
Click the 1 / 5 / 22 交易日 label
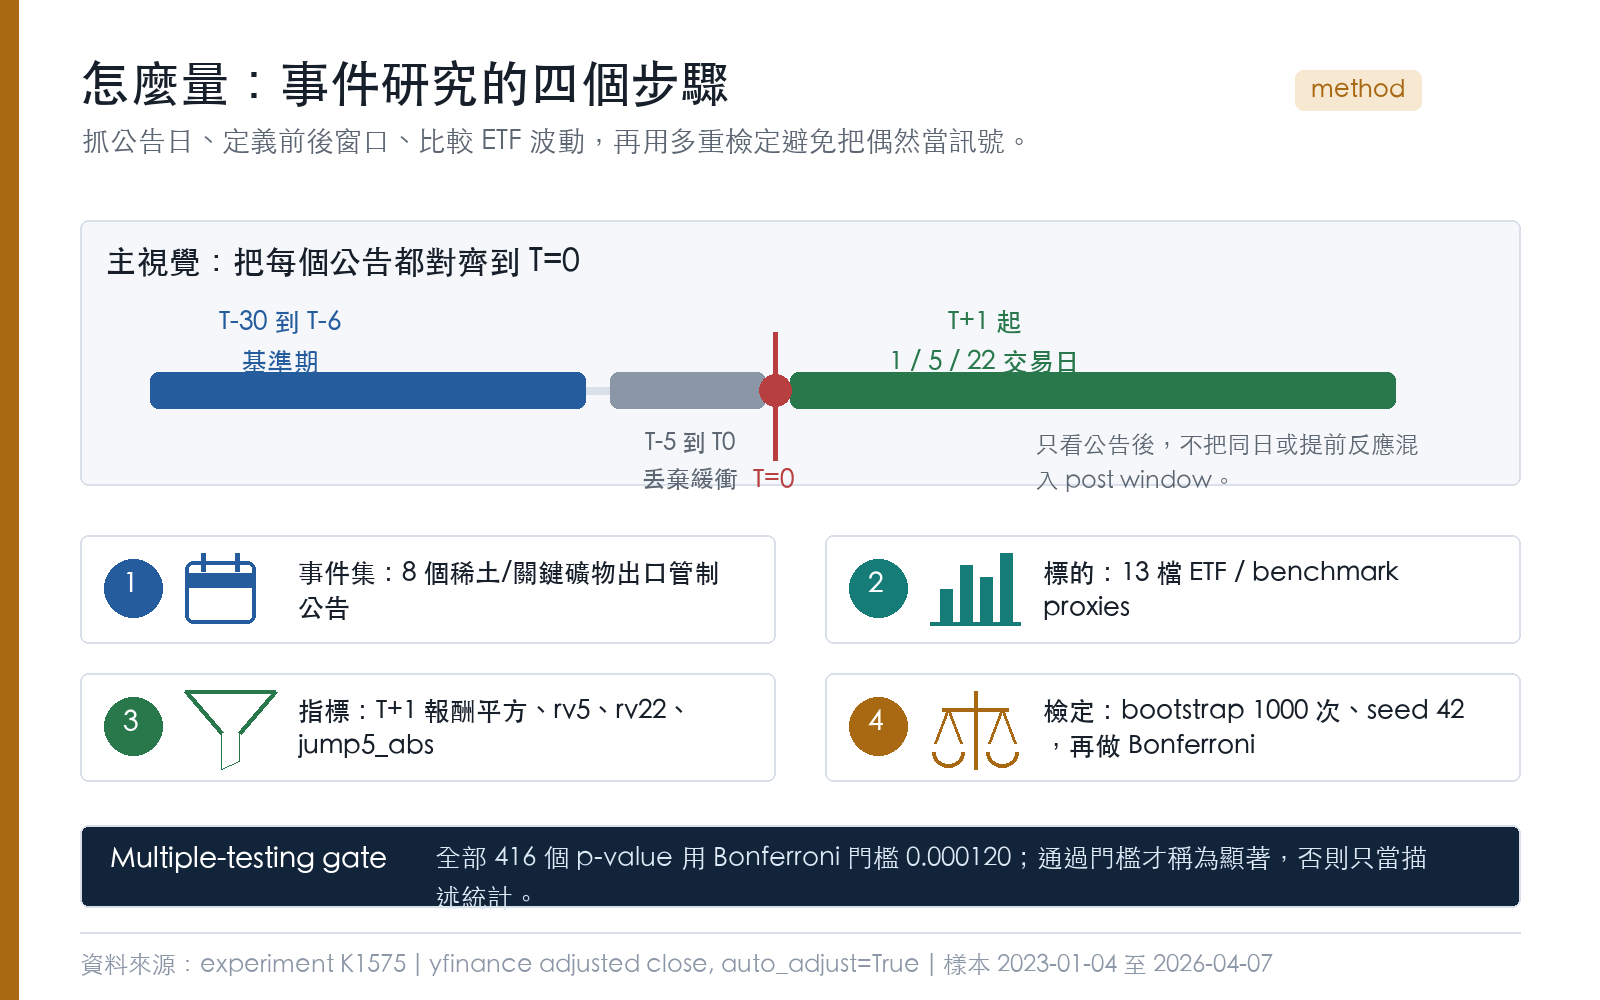pos(984,360)
